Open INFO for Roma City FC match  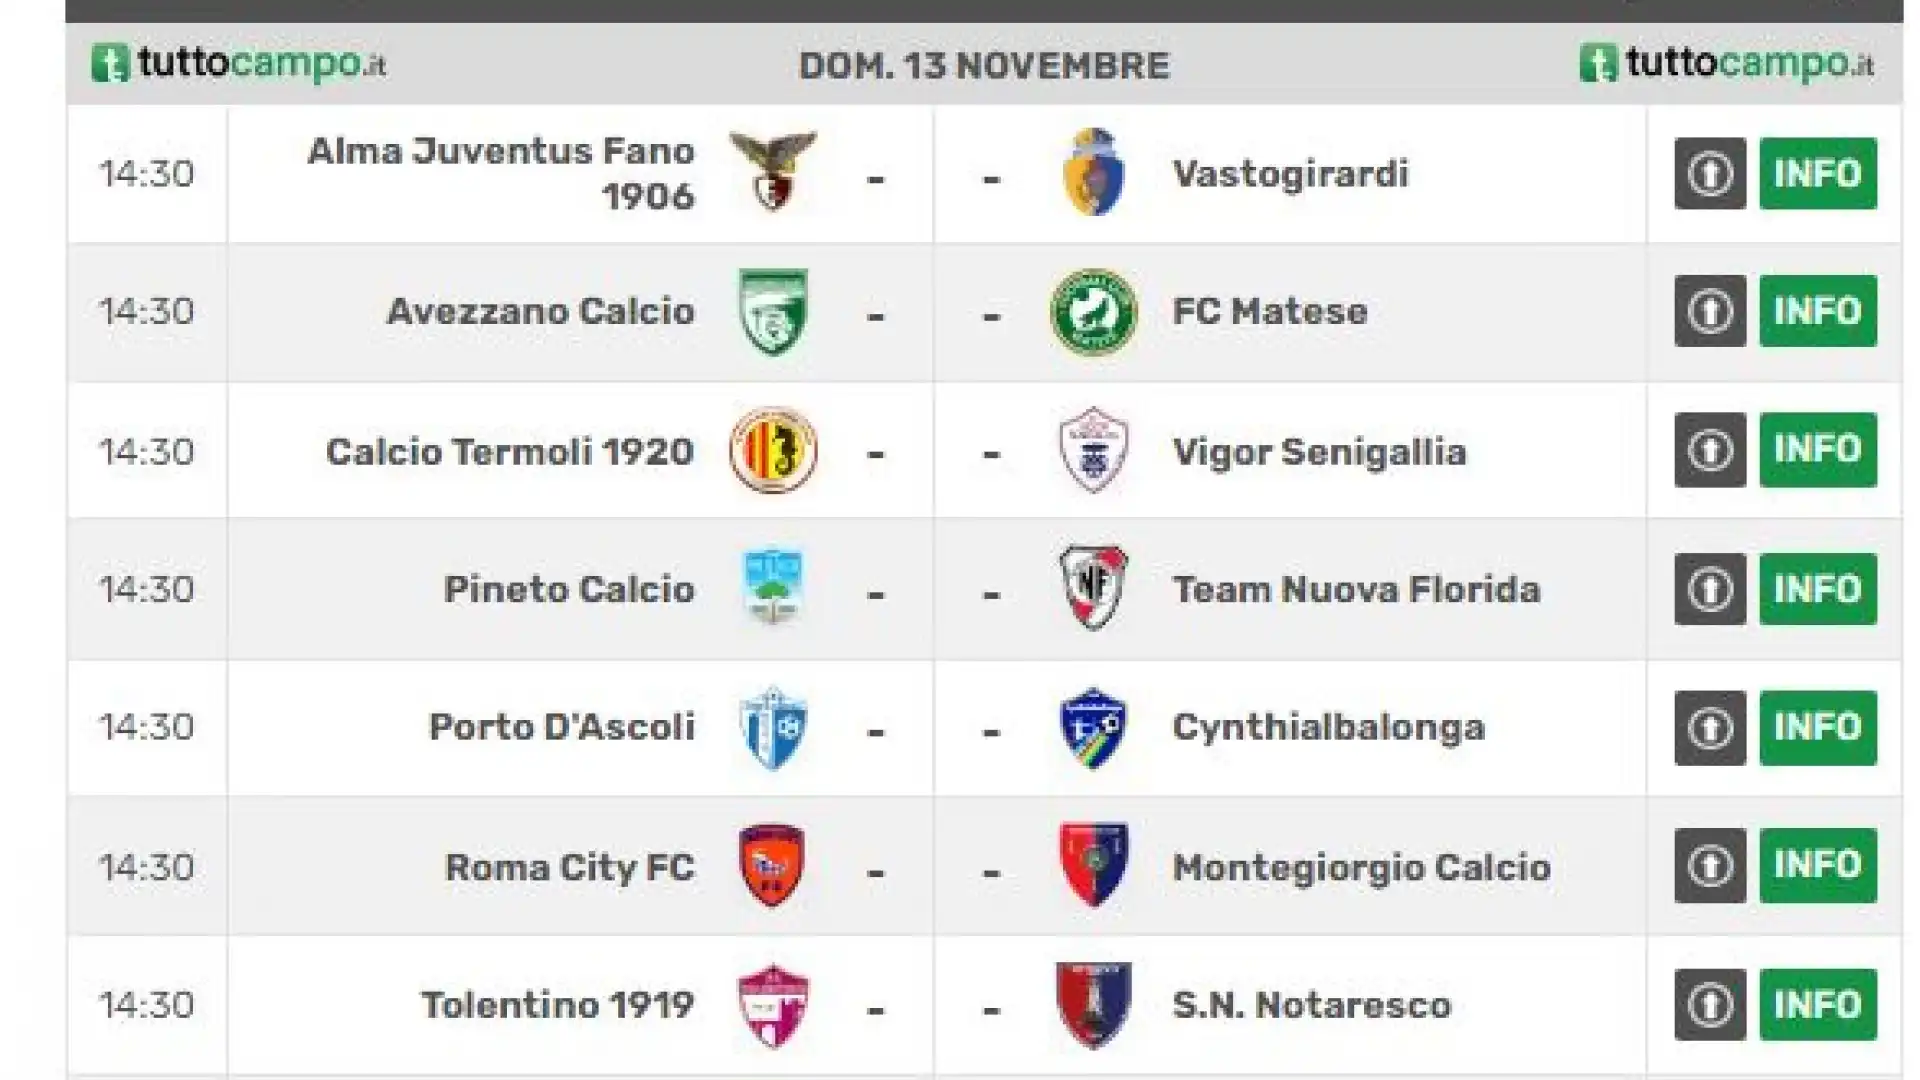point(1818,865)
